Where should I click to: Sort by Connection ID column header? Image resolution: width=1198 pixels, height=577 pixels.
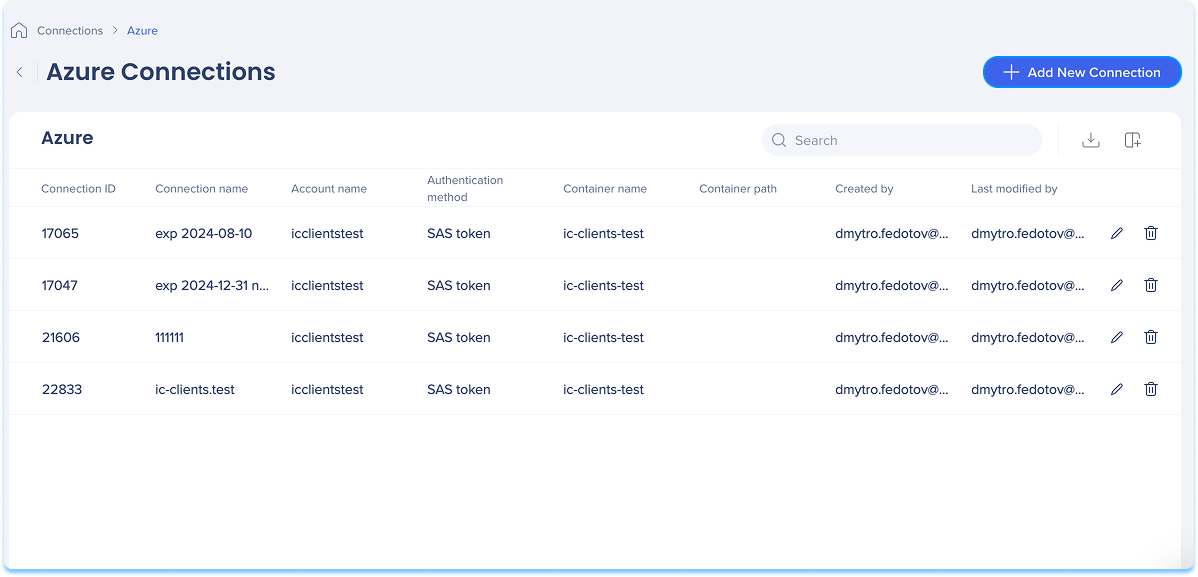(78, 189)
